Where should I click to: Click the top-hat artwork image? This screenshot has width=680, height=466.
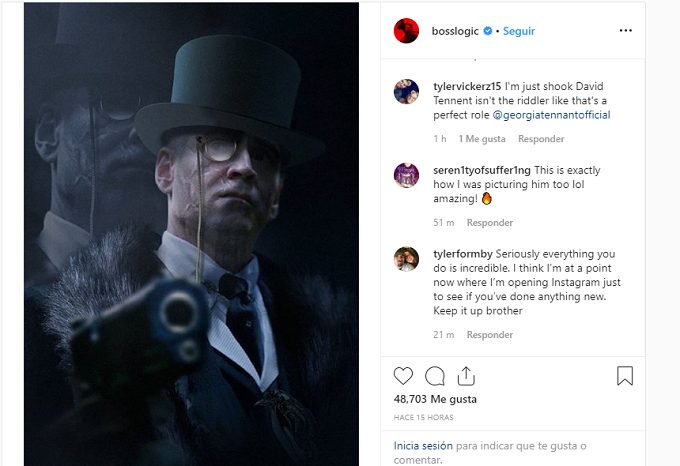click(191, 233)
